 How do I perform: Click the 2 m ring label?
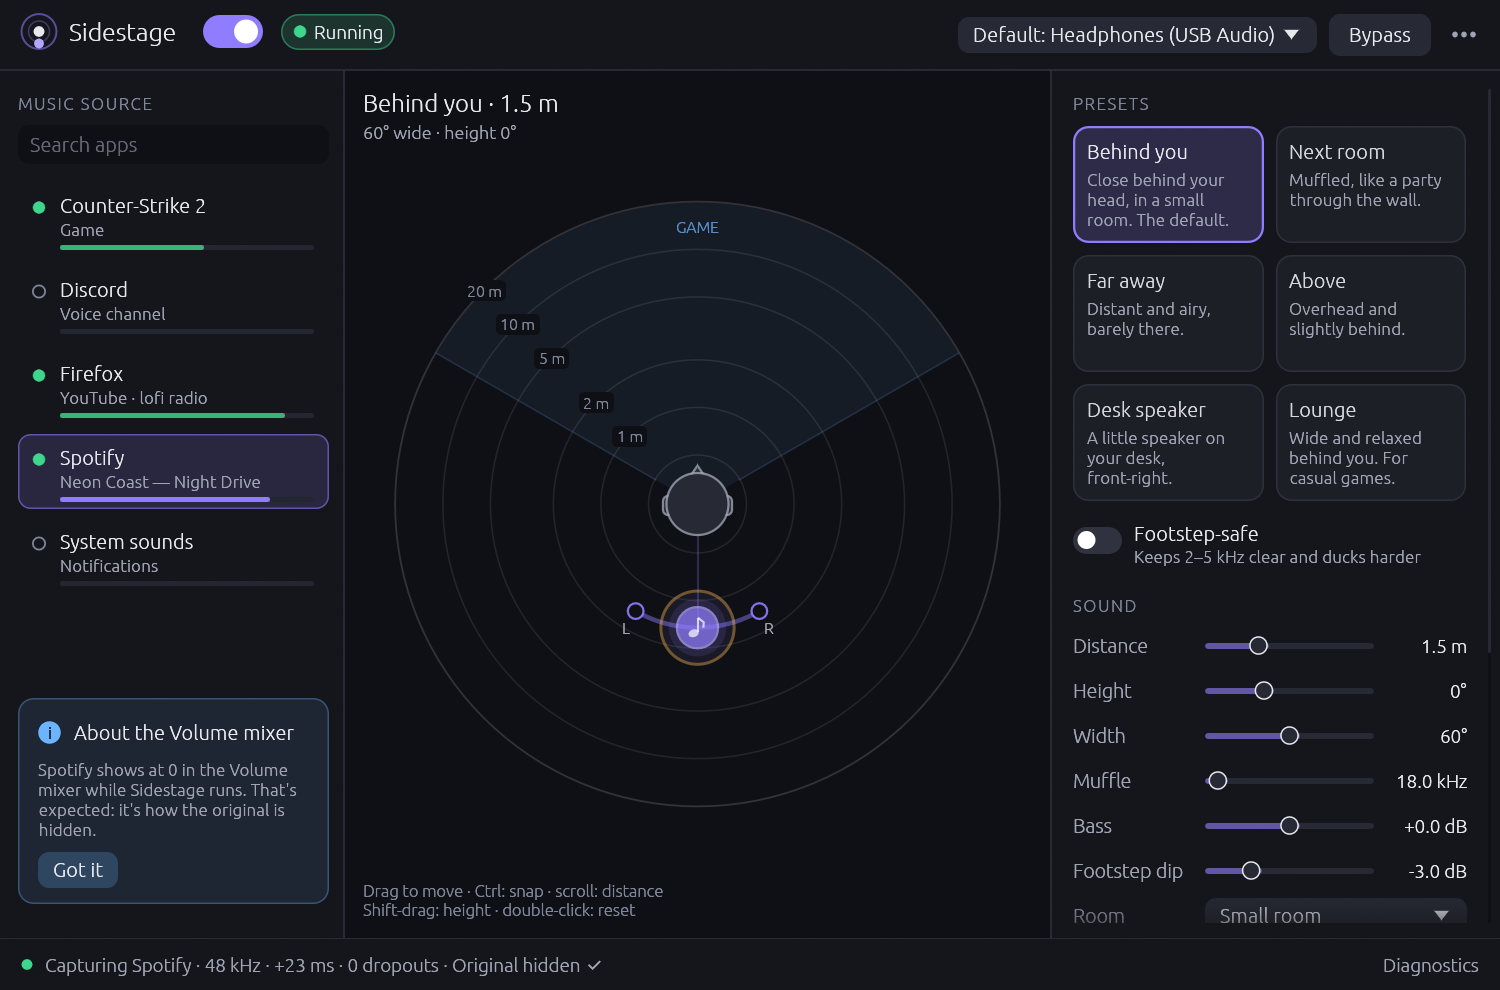pos(596,403)
